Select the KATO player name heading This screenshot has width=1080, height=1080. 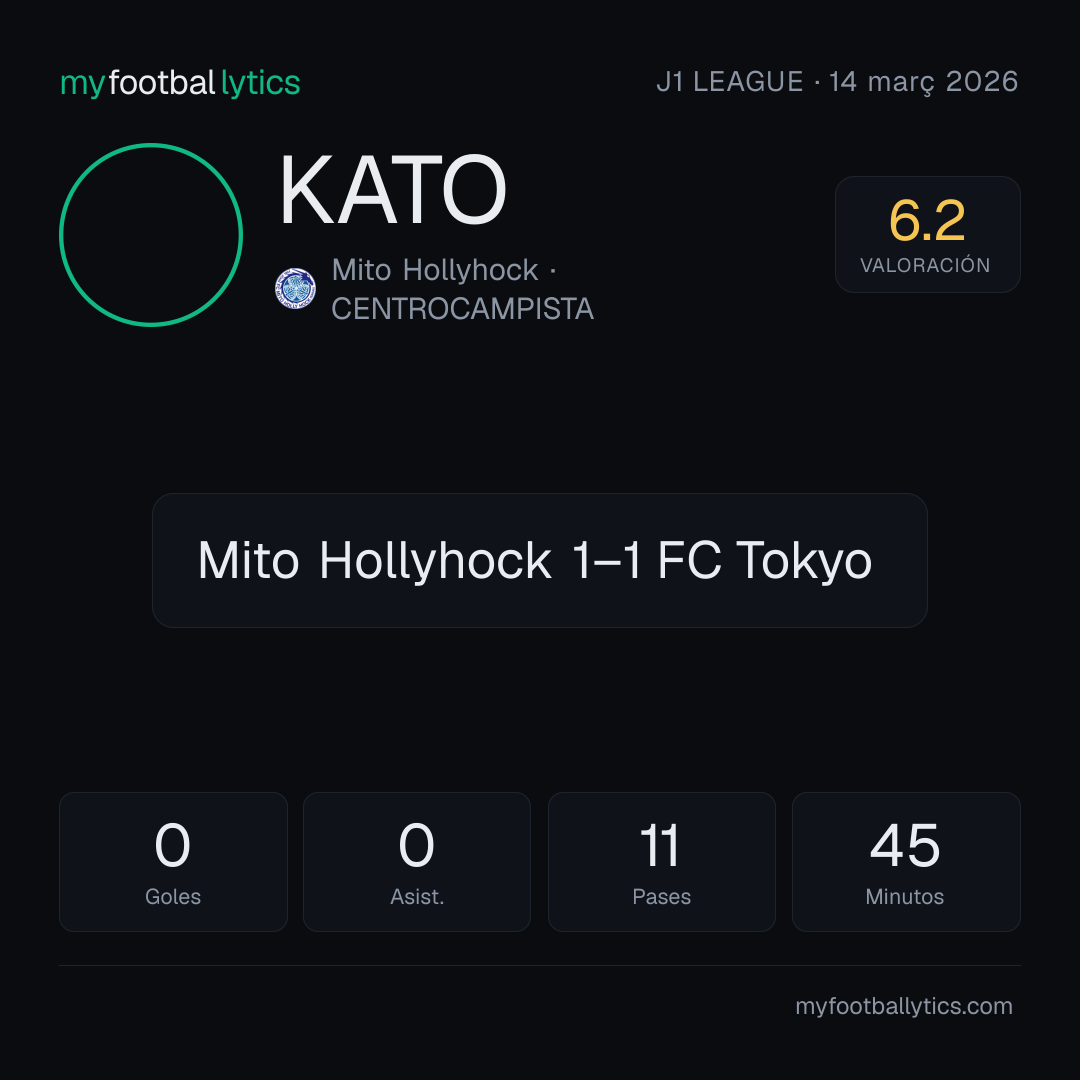tap(393, 190)
